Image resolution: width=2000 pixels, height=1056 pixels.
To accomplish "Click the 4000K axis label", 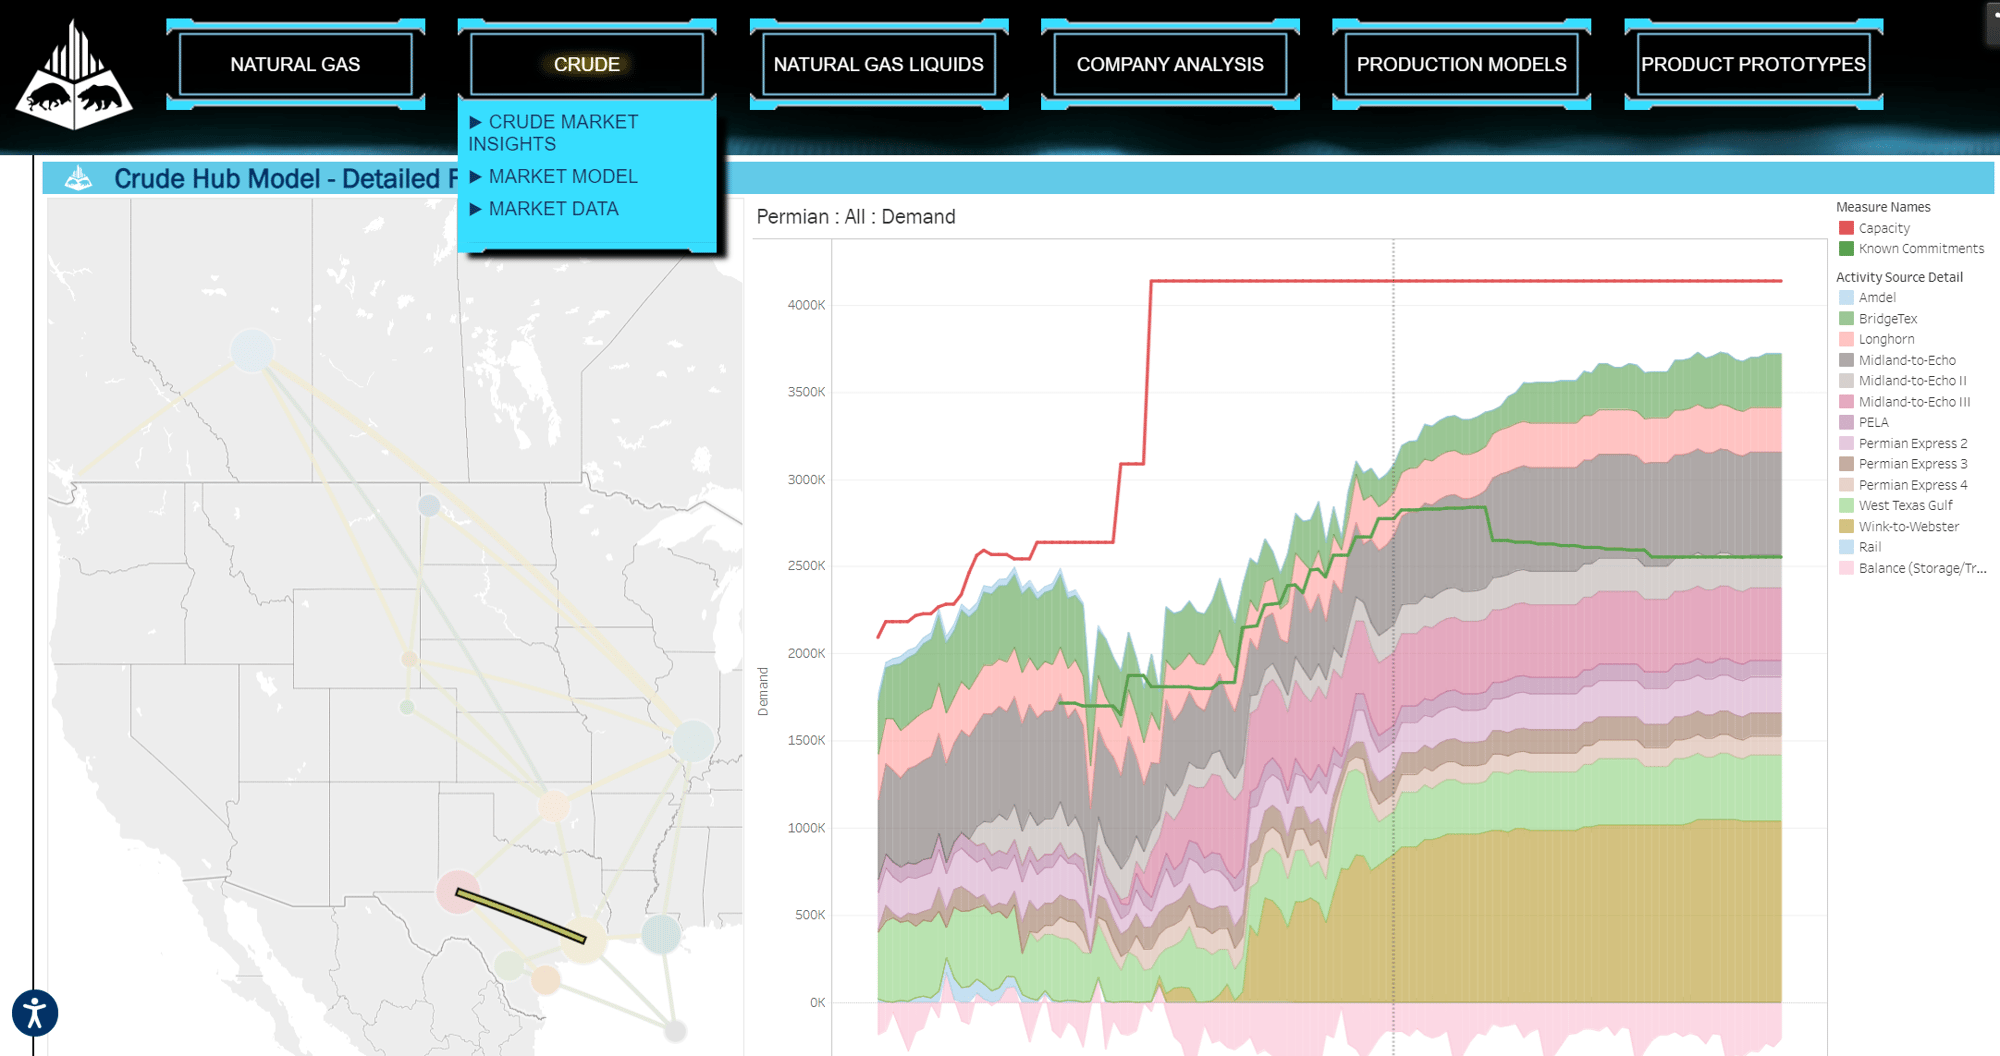I will [x=806, y=305].
